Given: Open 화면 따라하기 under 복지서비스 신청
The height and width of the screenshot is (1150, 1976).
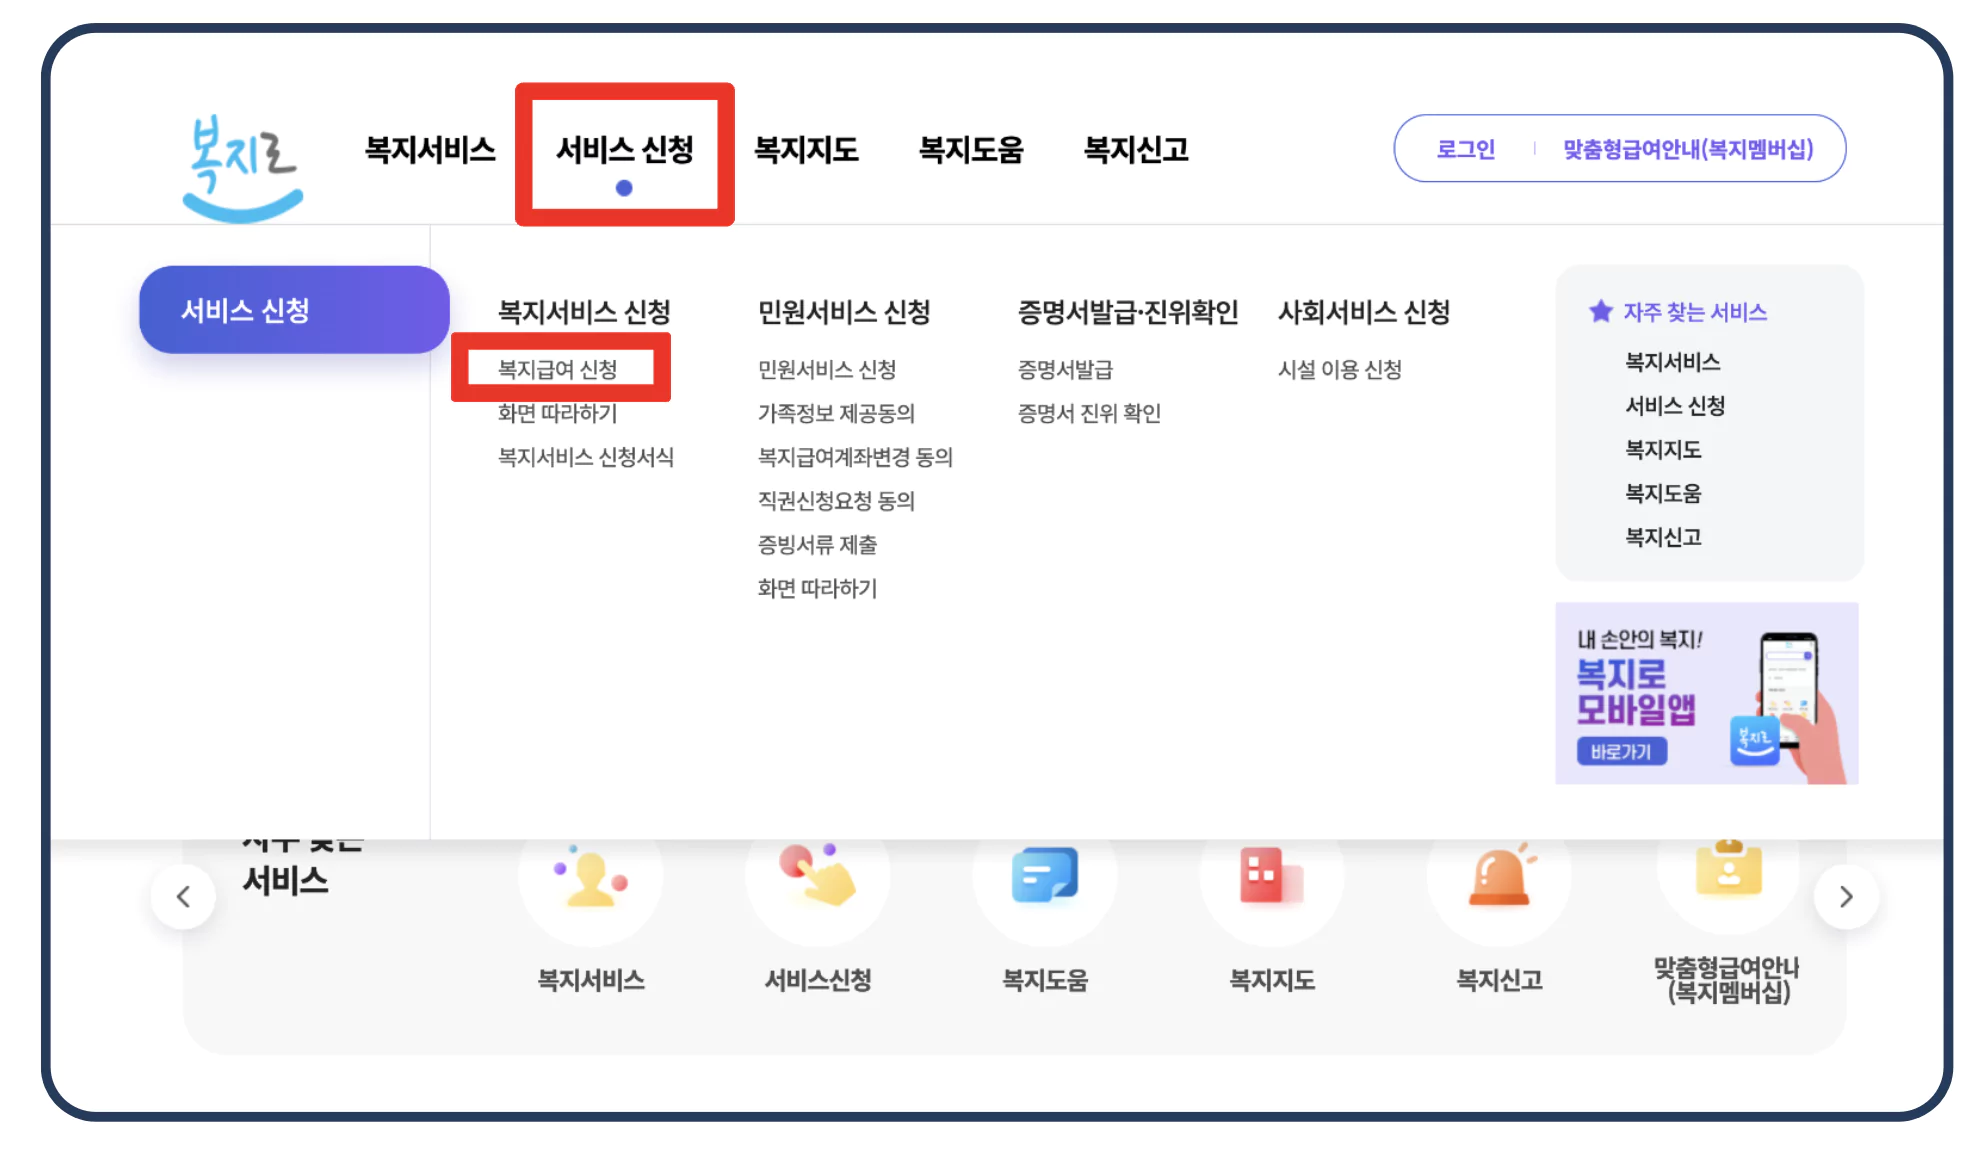Looking at the screenshot, I should click(557, 413).
